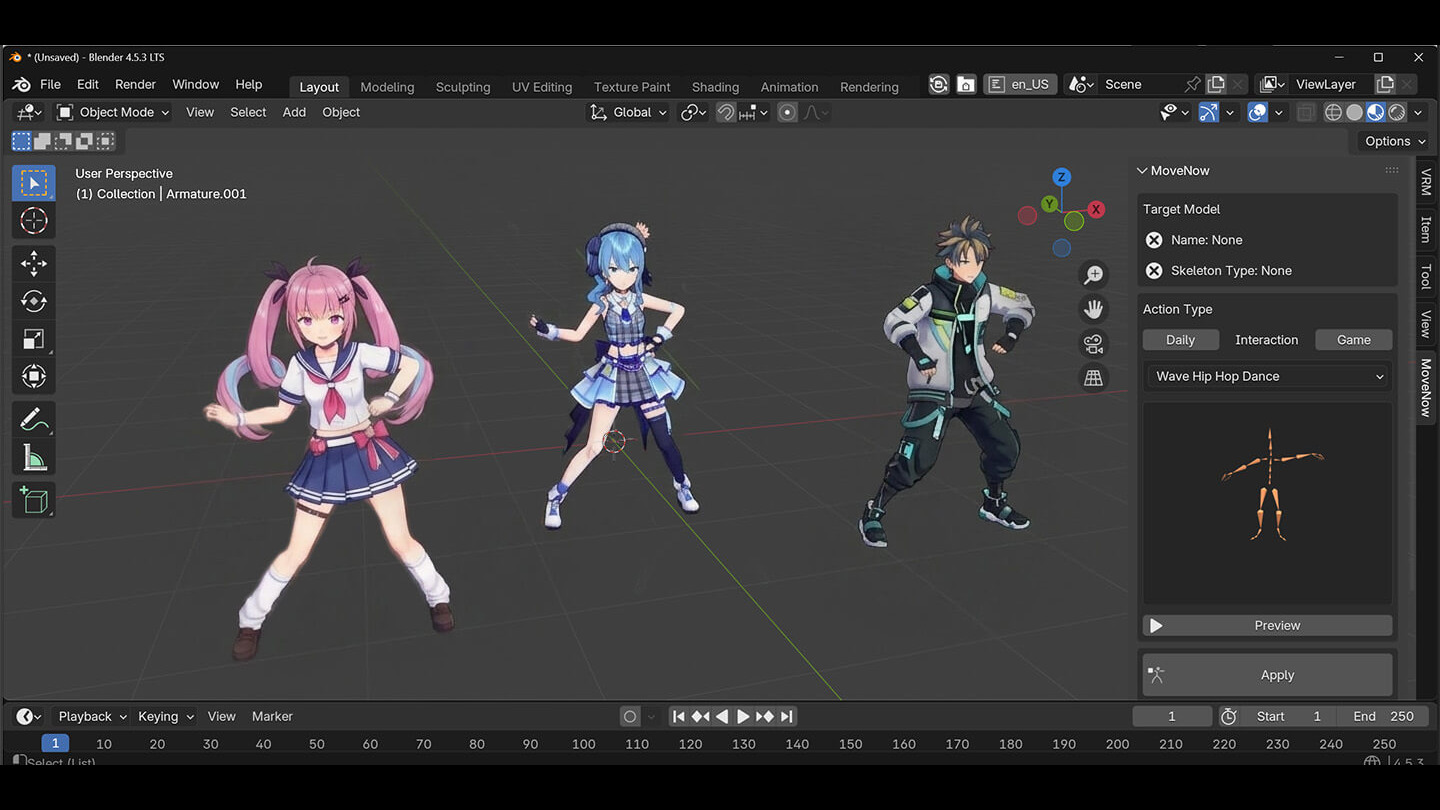The width and height of the screenshot is (1440, 810).
Task: Choose the Add Cube tool
Action: pos(33,499)
